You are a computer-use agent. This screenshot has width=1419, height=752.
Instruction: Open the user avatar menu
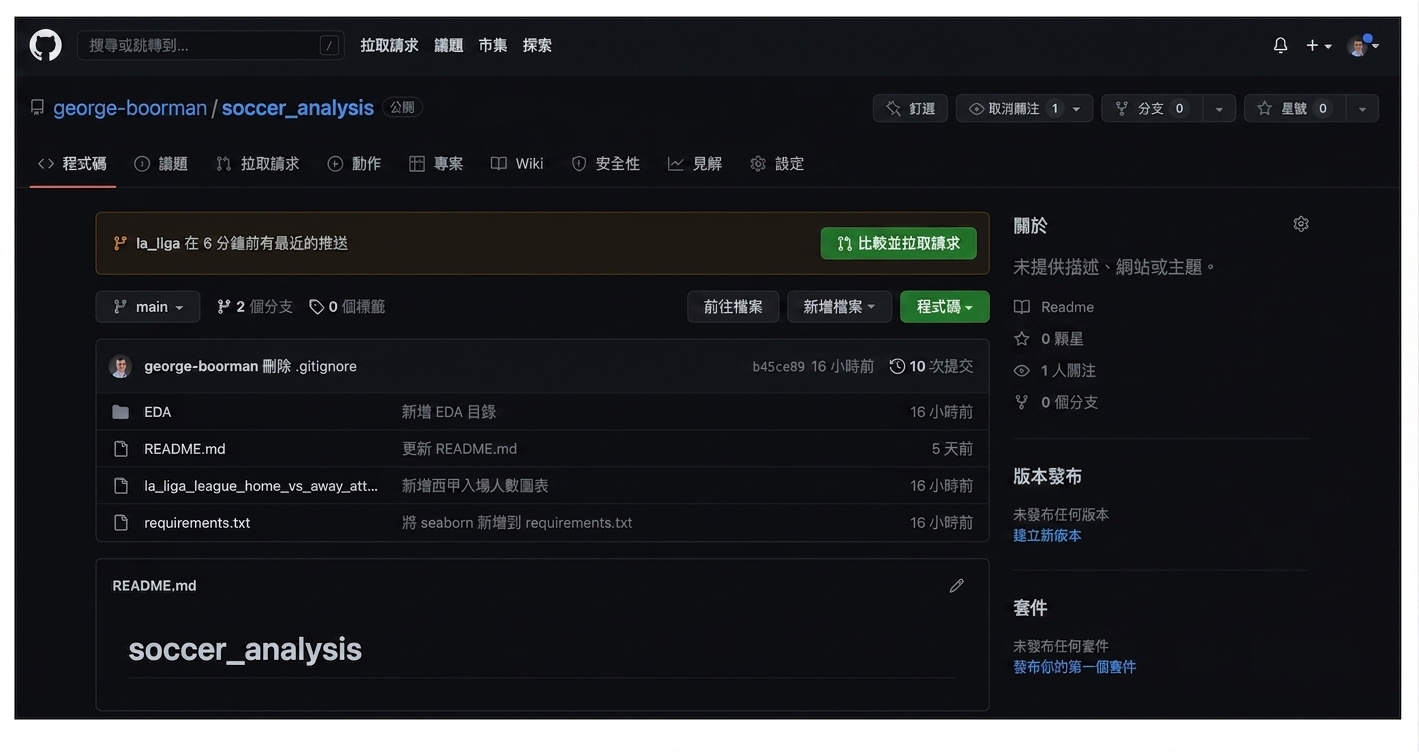pos(1362,45)
